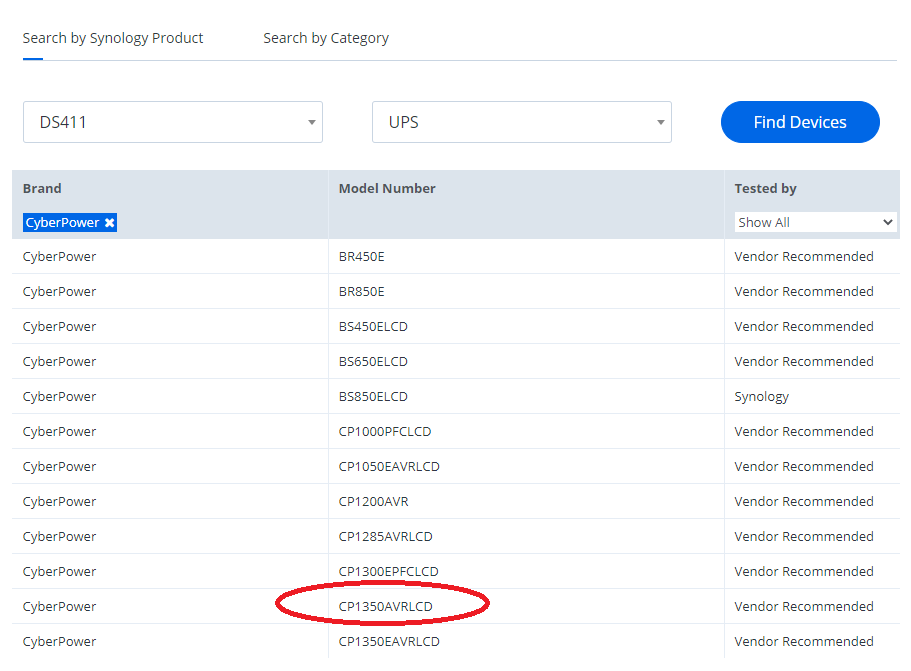Switch to Search by Category tab
The image size is (911, 671).
click(326, 38)
